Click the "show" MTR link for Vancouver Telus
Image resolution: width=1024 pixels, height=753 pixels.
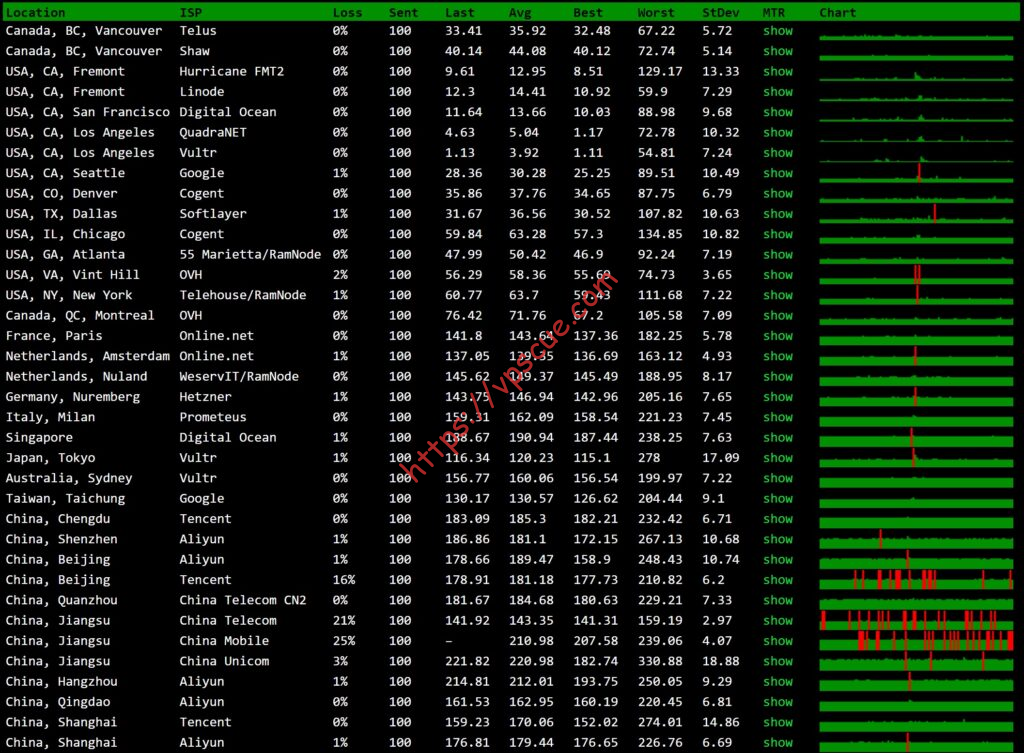click(x=778, y=31)
